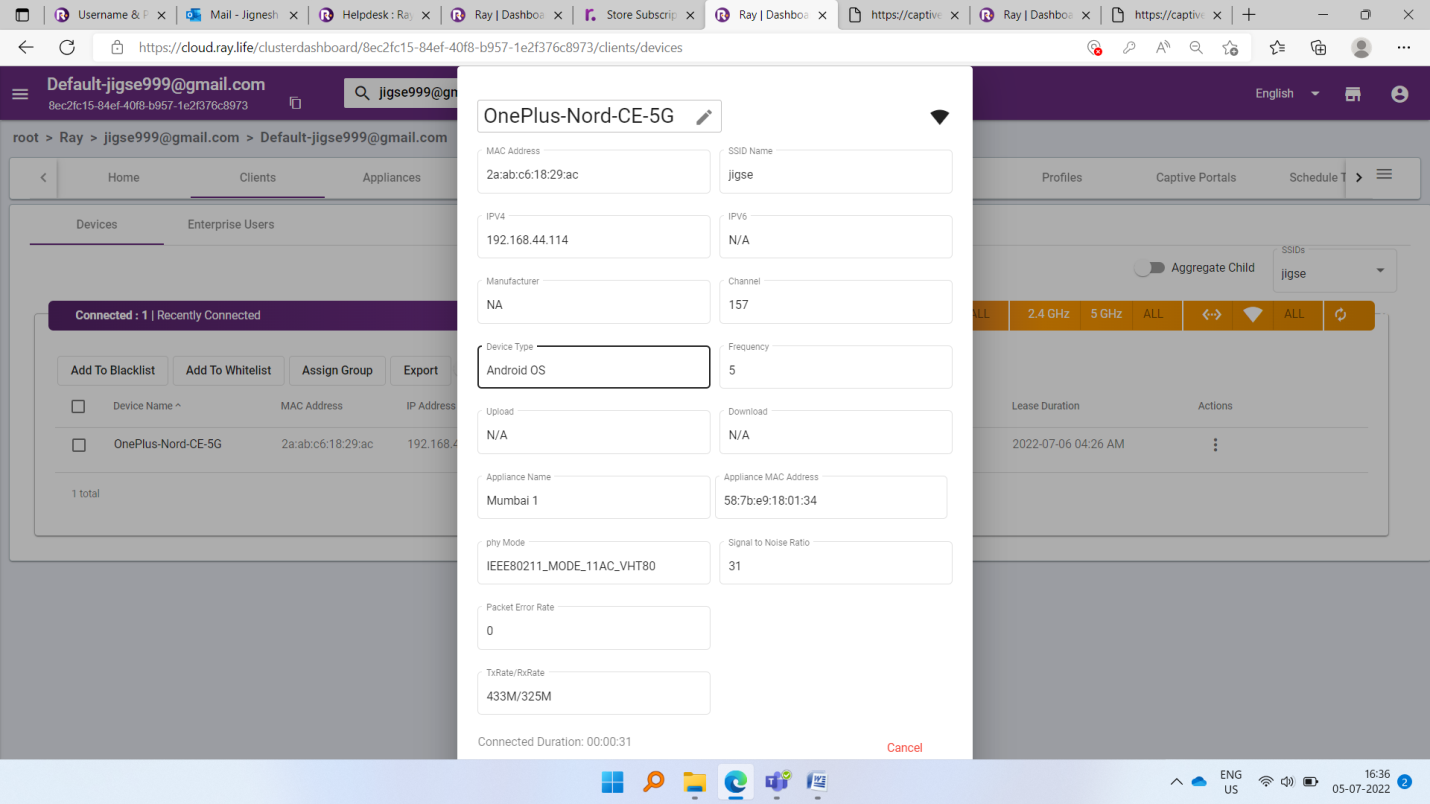
Task: Open Microsoft Teams from taskbar
Action: (x=776, y=781)
